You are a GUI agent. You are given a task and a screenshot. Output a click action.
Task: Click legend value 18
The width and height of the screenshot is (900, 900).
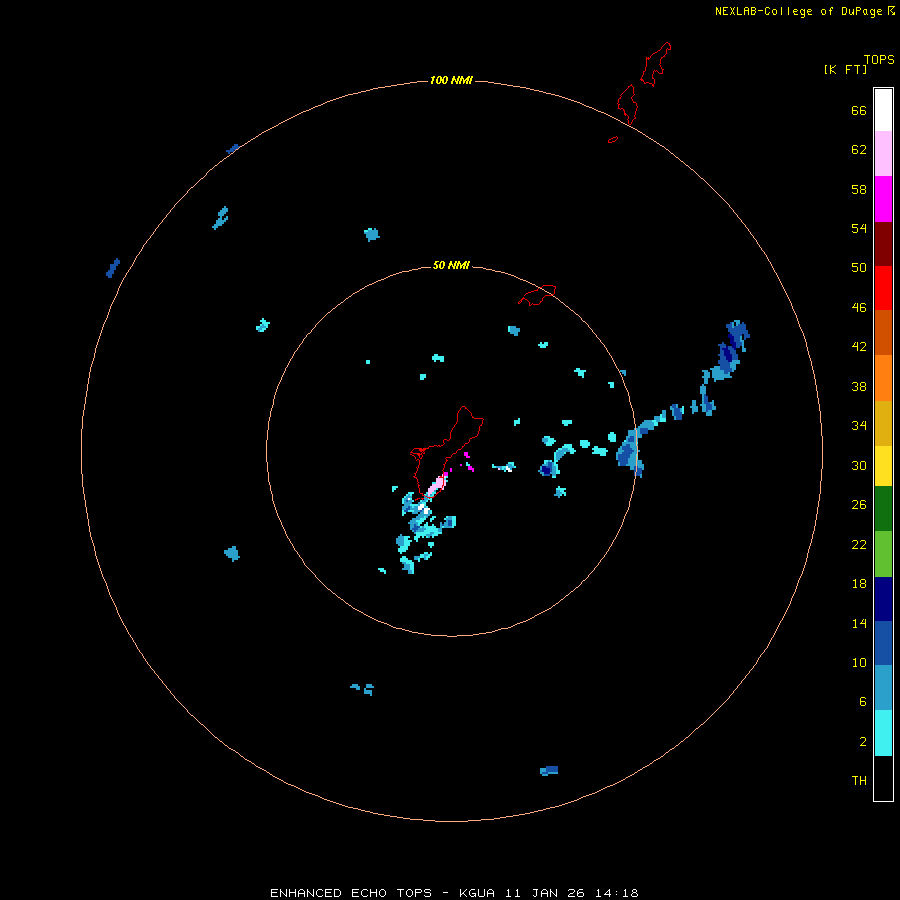(x=859, y=584)
